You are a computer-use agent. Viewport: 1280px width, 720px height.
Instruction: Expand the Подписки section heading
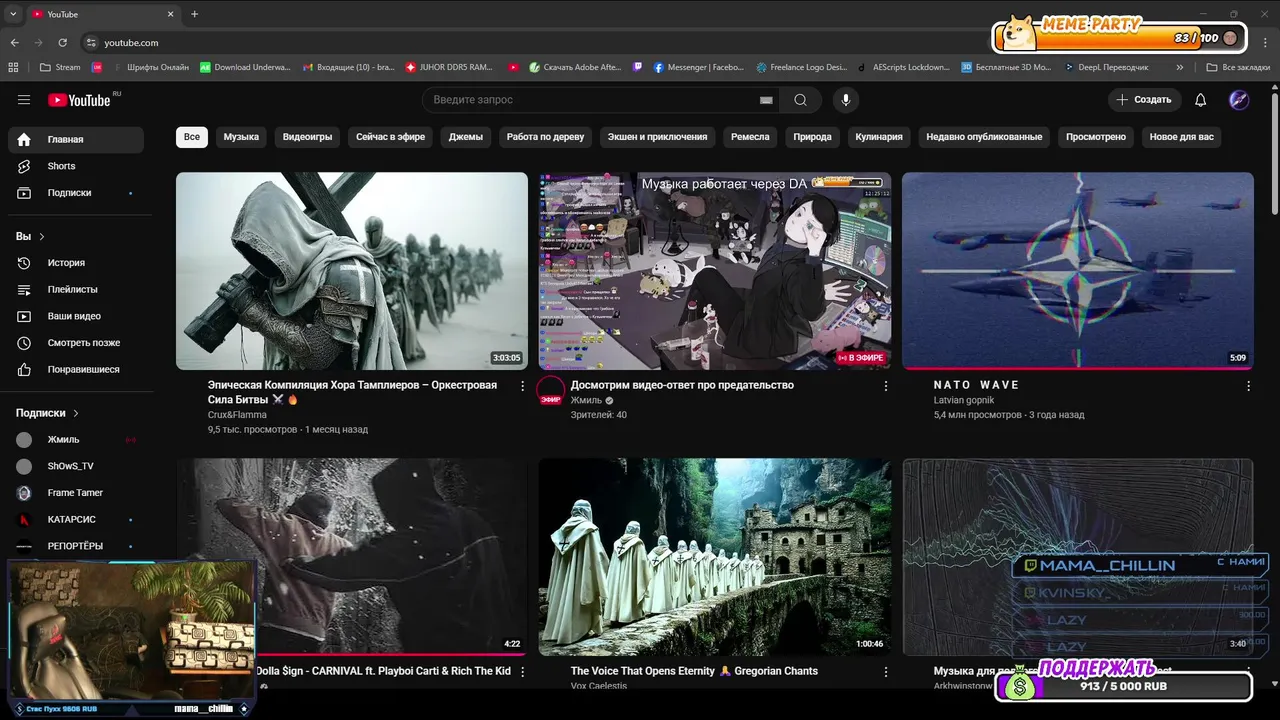[x=47, y=413]
